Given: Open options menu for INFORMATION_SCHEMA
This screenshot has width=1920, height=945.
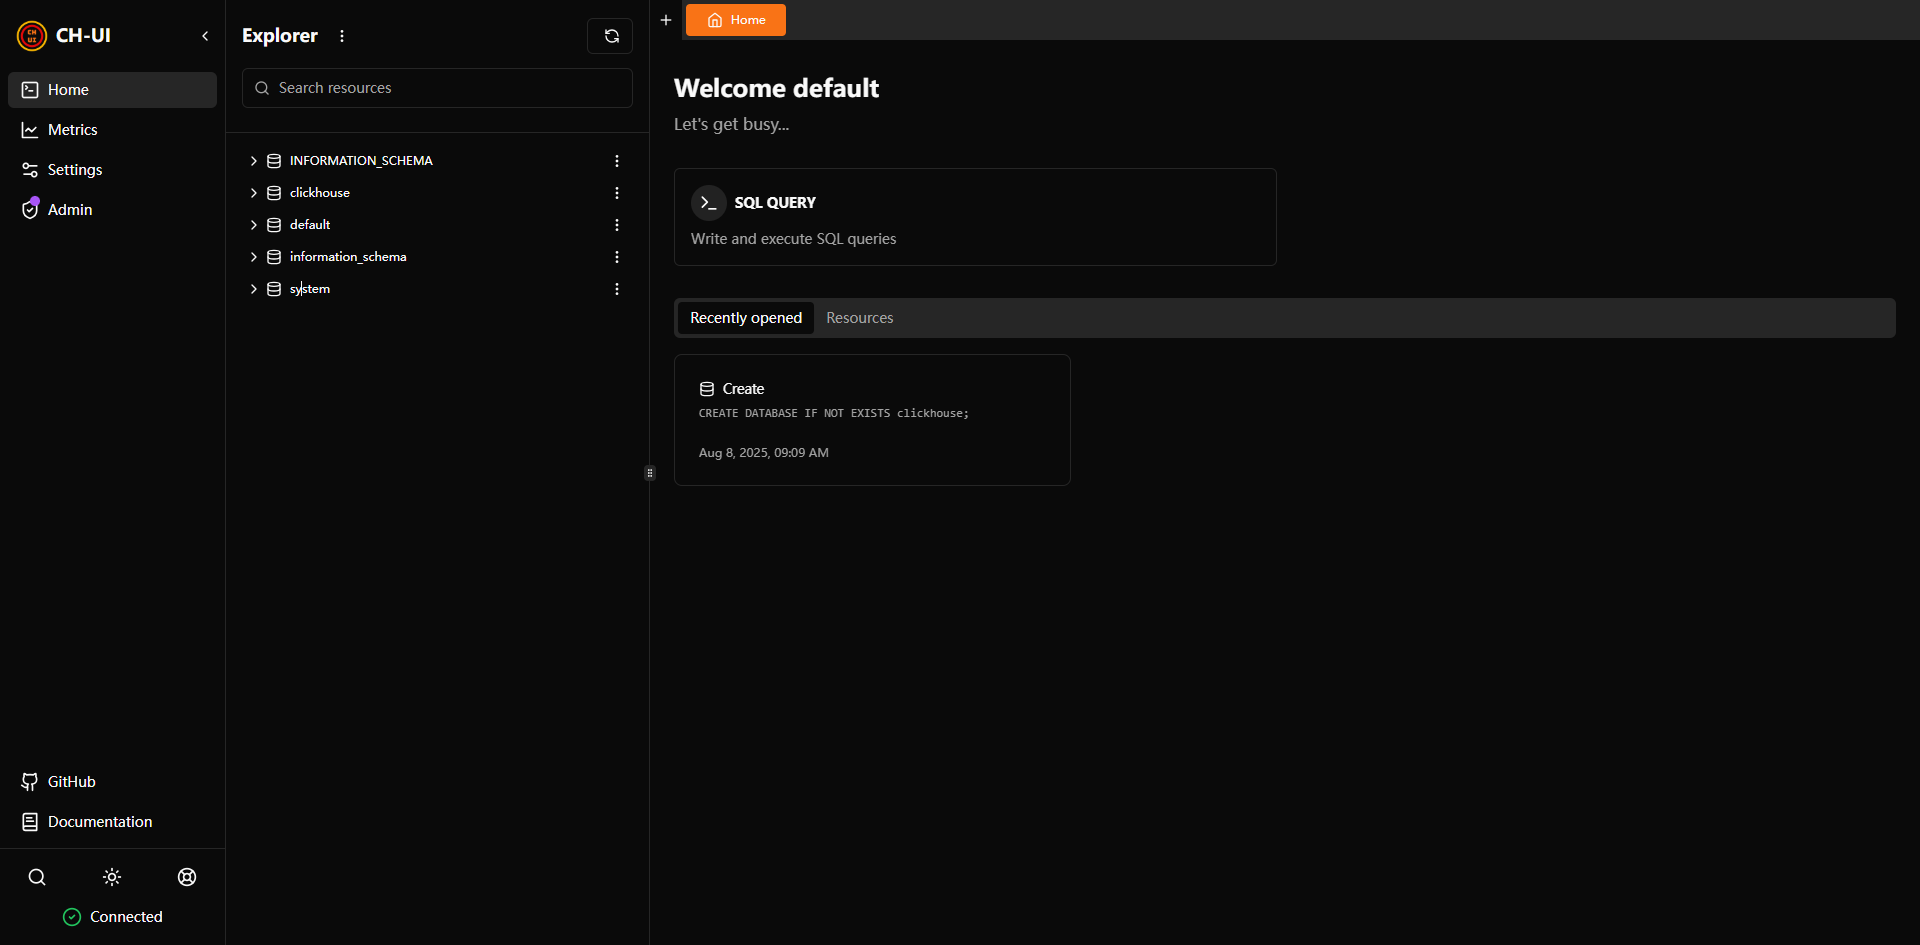Looking at the screenshot, I should [617, 161].
